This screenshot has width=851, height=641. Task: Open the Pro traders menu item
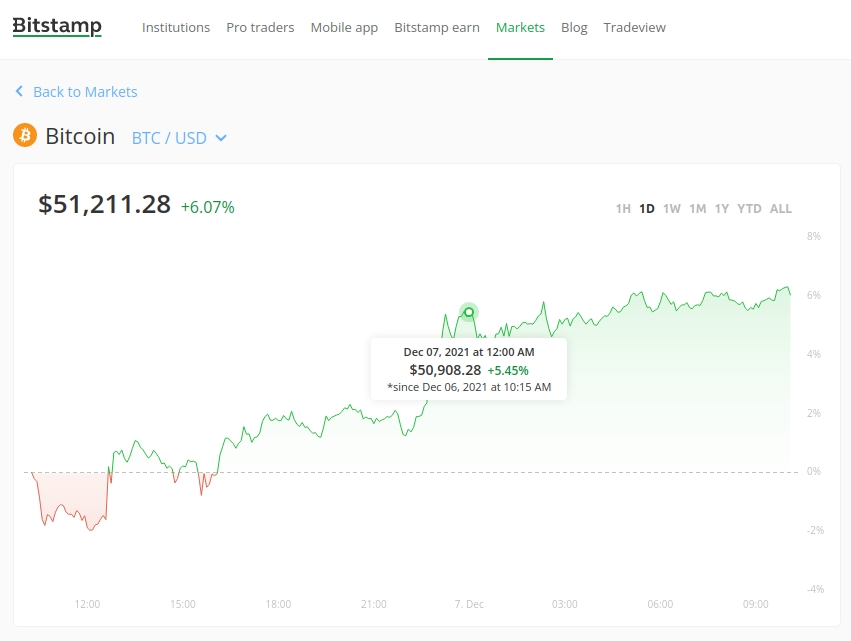point(260,27)
